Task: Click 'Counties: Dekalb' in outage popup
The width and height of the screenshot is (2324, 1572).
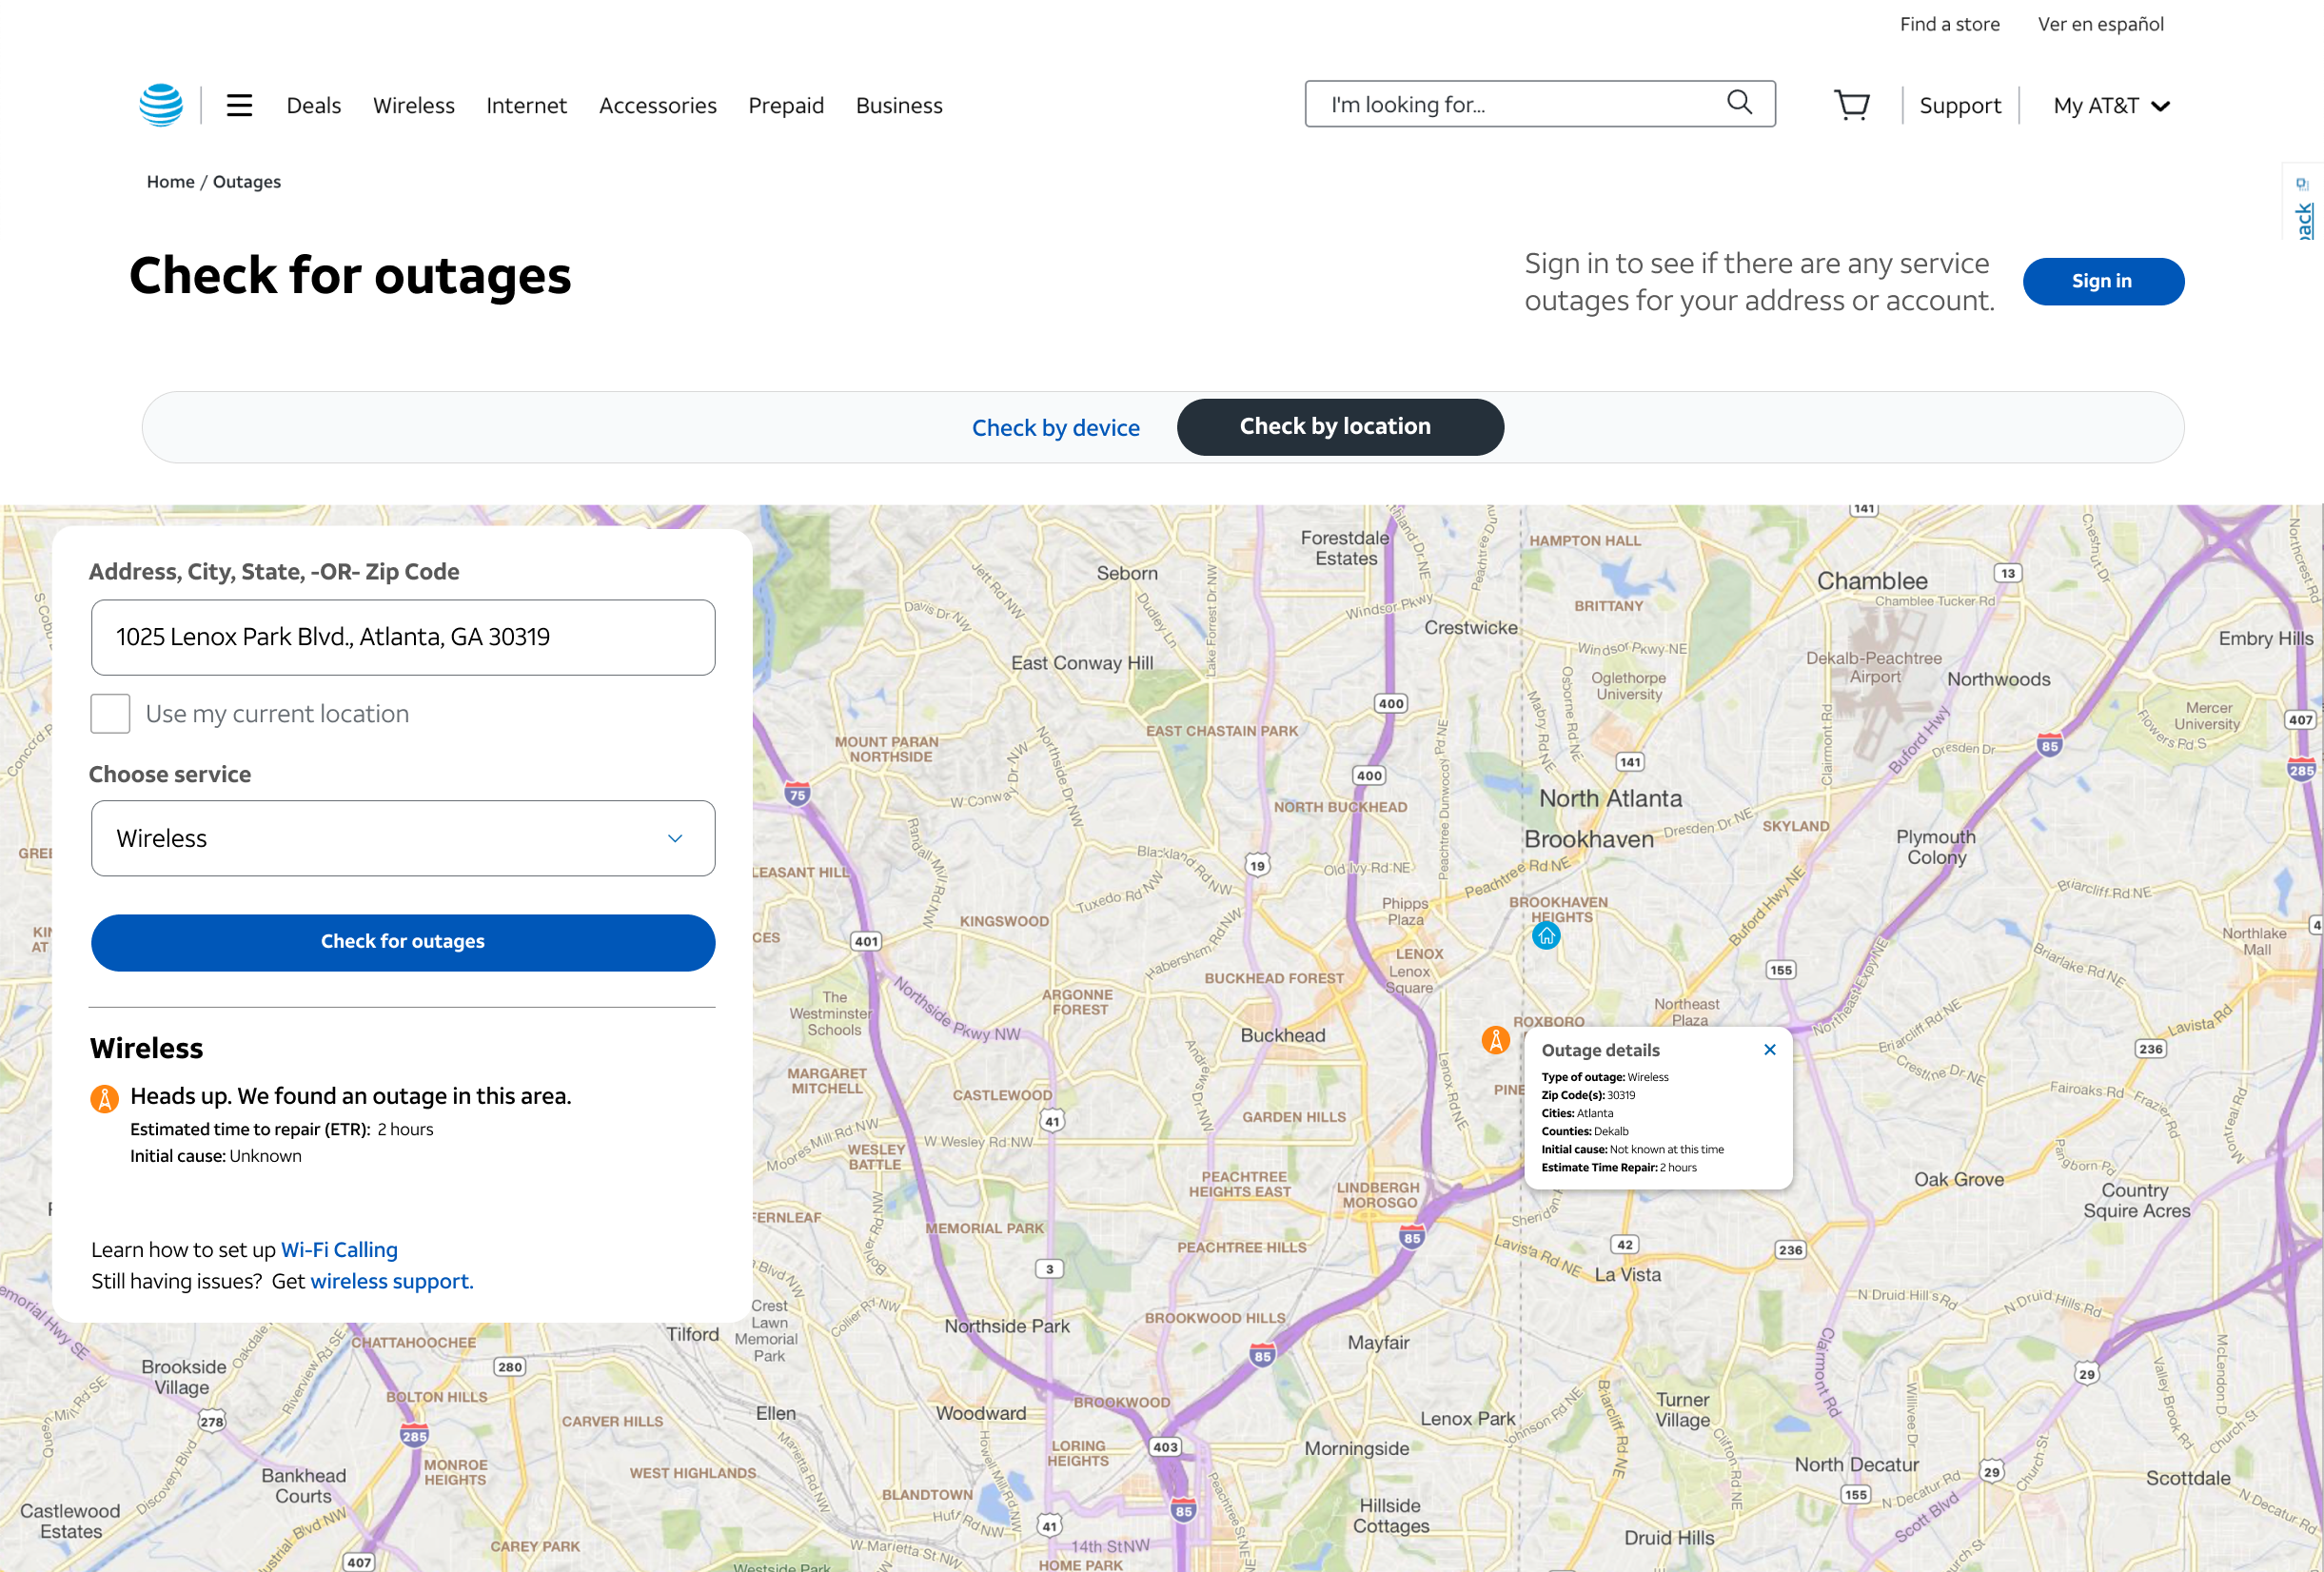Action: pyautogui.click(x=1585, y=1131)
